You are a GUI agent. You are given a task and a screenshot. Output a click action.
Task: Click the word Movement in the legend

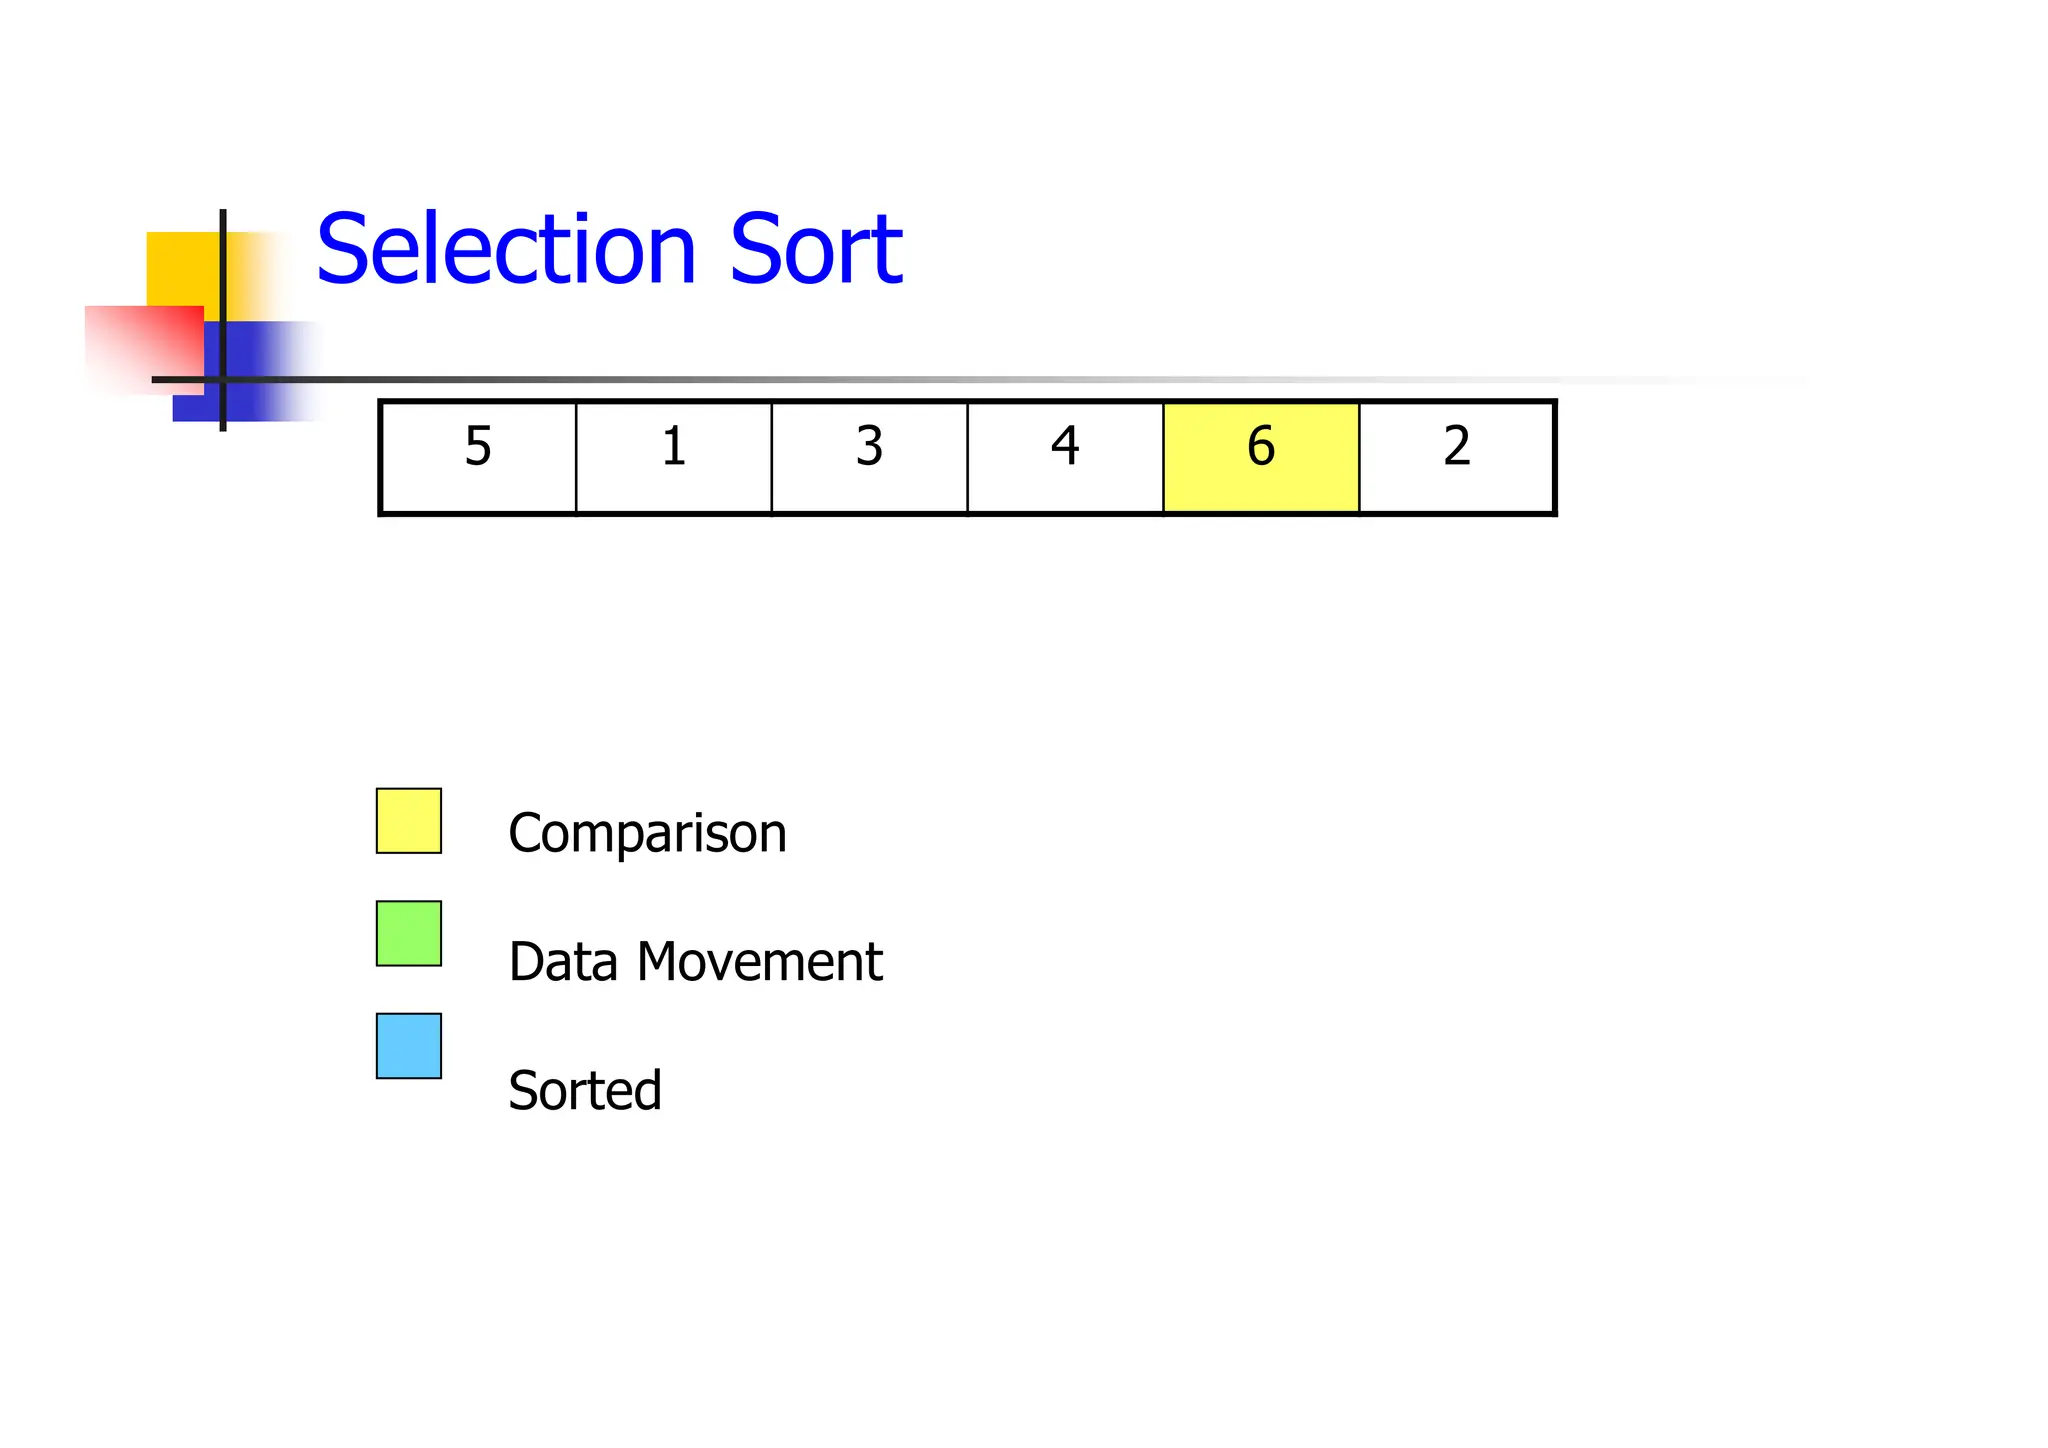tap(760, 962)
